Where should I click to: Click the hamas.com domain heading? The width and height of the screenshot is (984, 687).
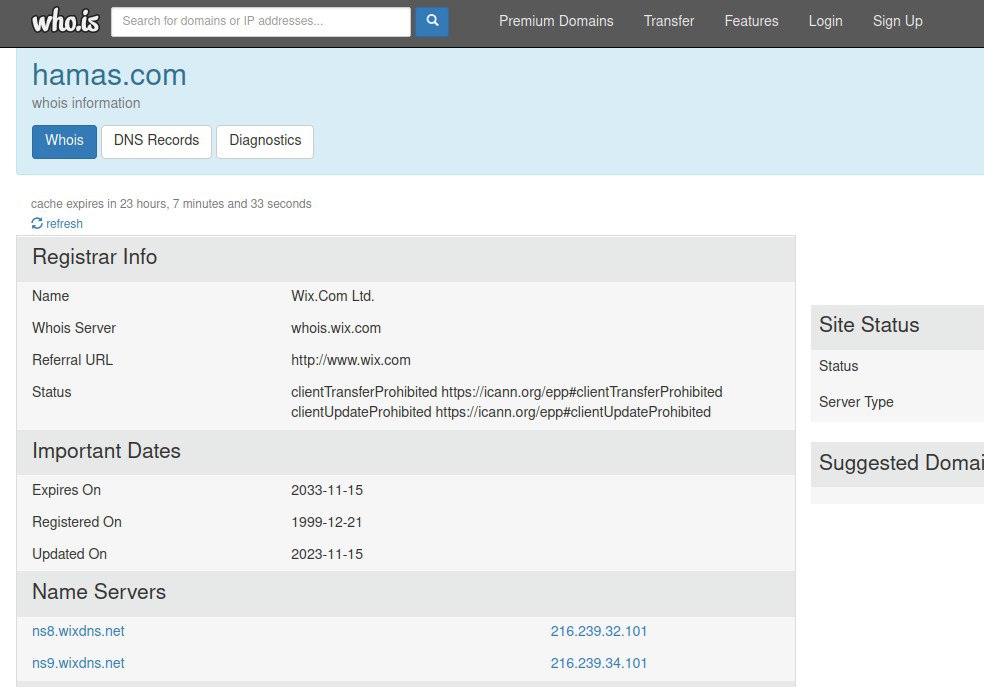click(109, 75)
